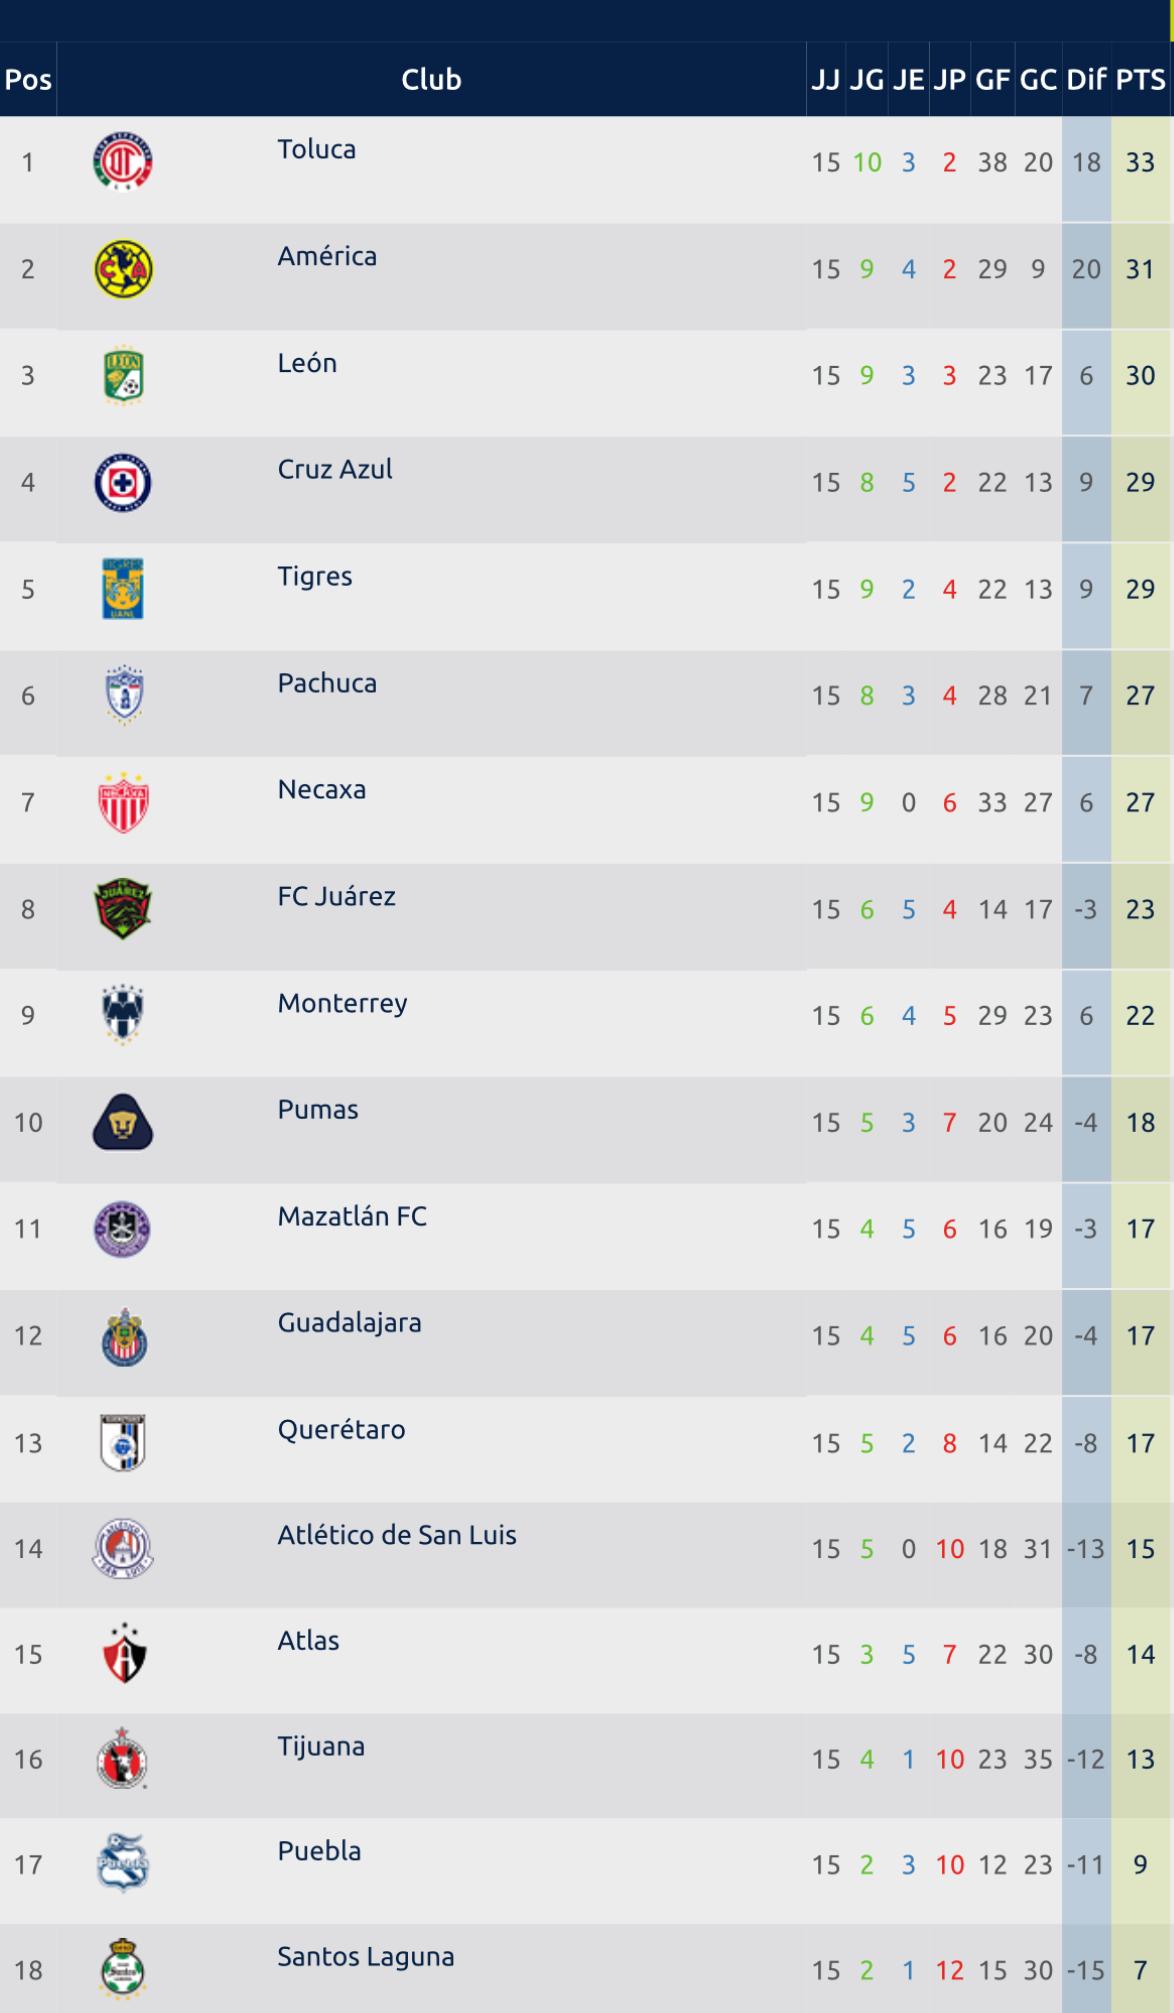Select the Cruz Azul crest icon
The image size is (1174, 2013).
[x=123, y=483]
